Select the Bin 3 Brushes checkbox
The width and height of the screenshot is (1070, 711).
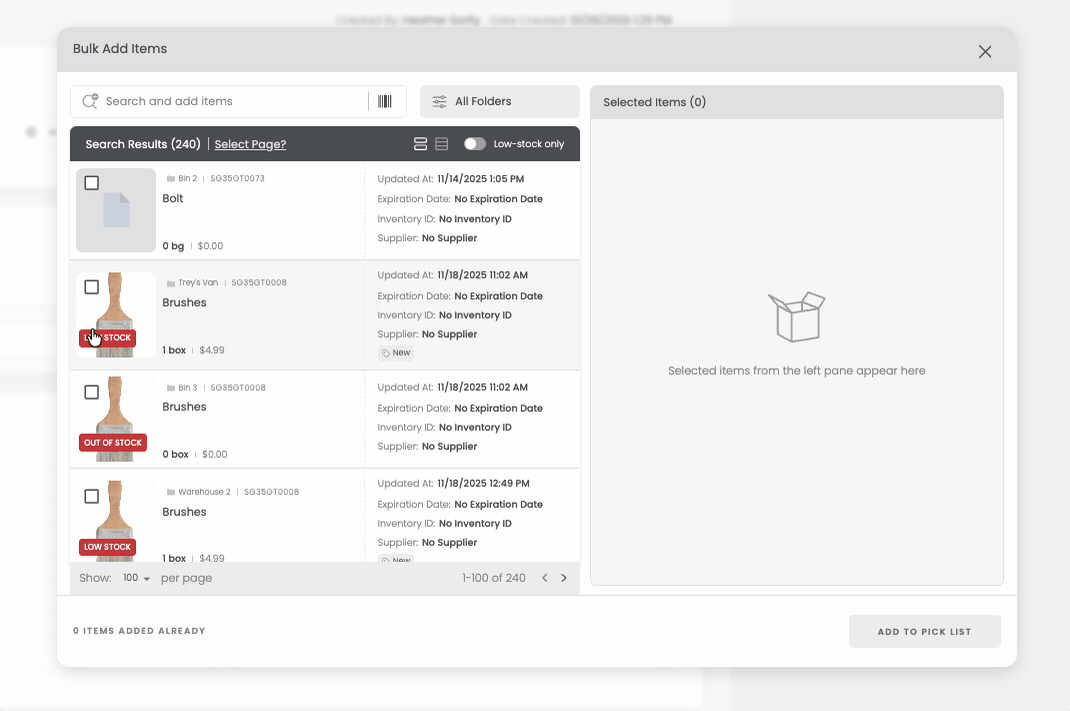92,392
